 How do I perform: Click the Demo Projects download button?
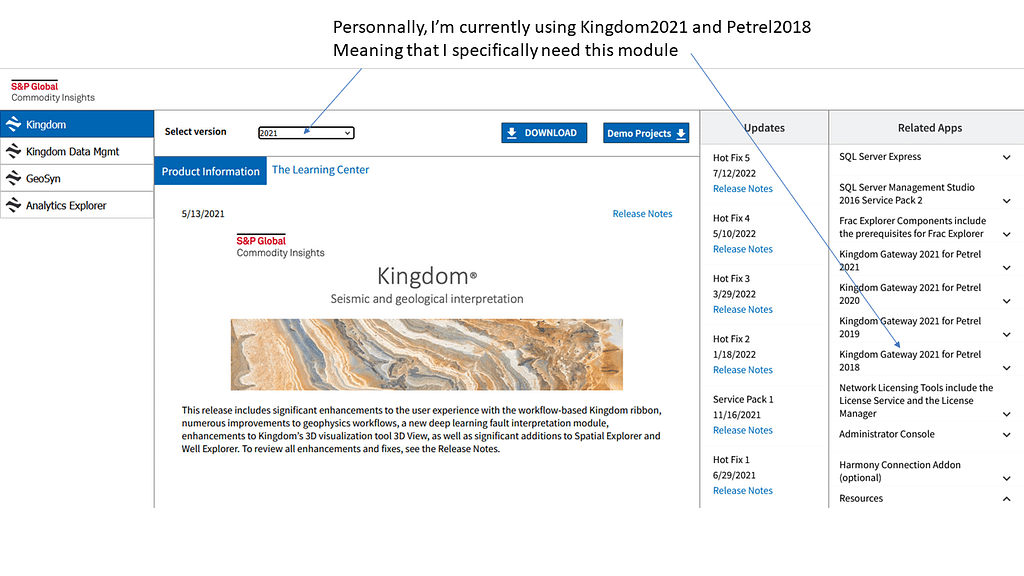646,133
